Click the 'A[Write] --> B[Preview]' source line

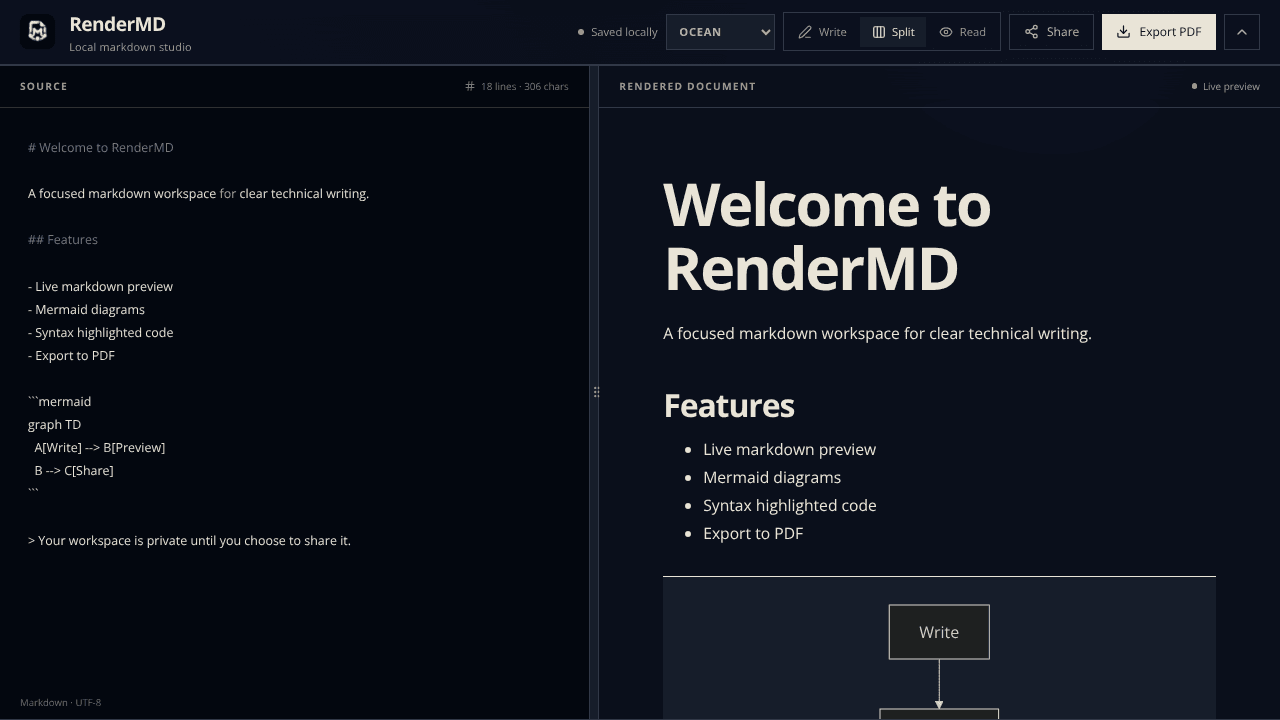coord(99,447)
